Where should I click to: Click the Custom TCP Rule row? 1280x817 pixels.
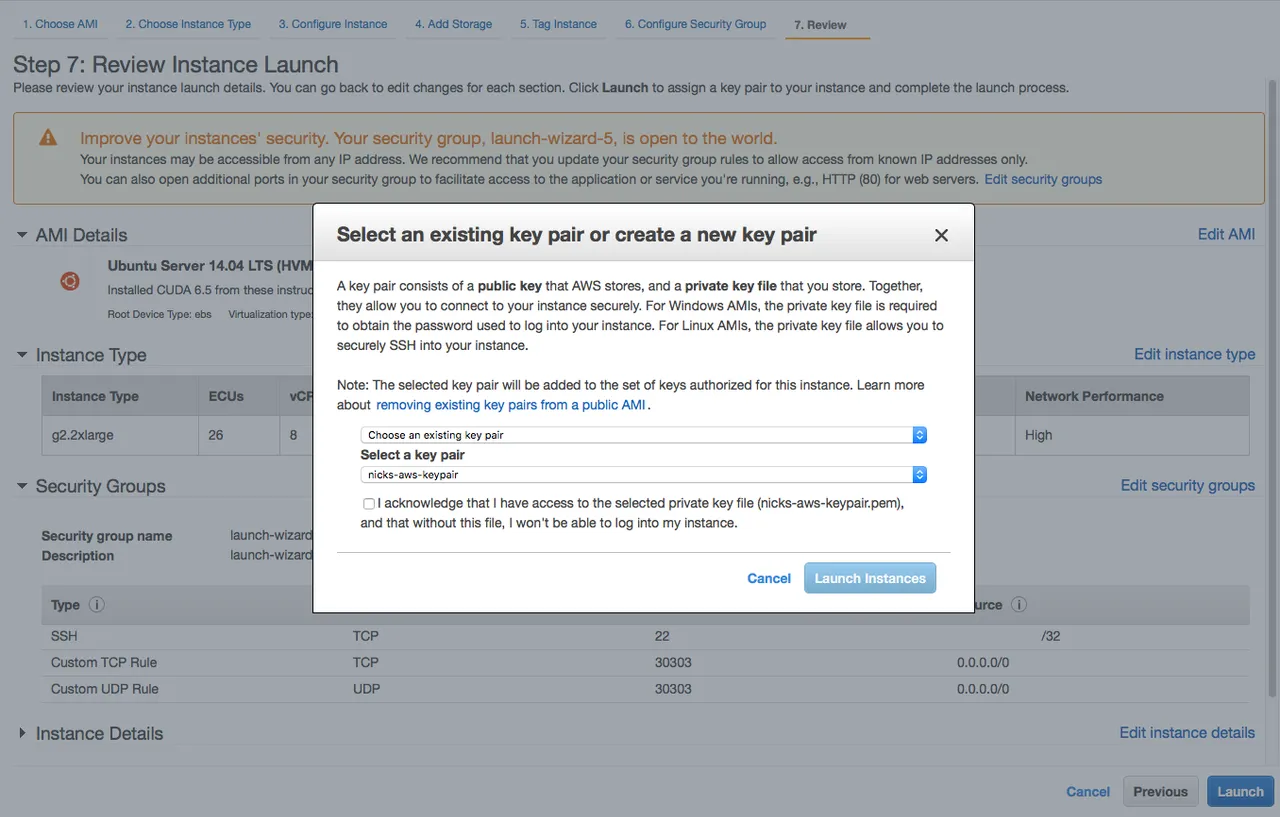click(646, 662)
